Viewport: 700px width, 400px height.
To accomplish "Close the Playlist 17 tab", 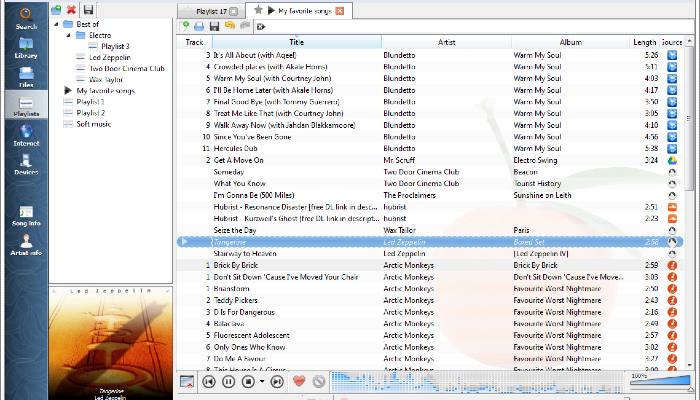I will click(x=233, y=11).
